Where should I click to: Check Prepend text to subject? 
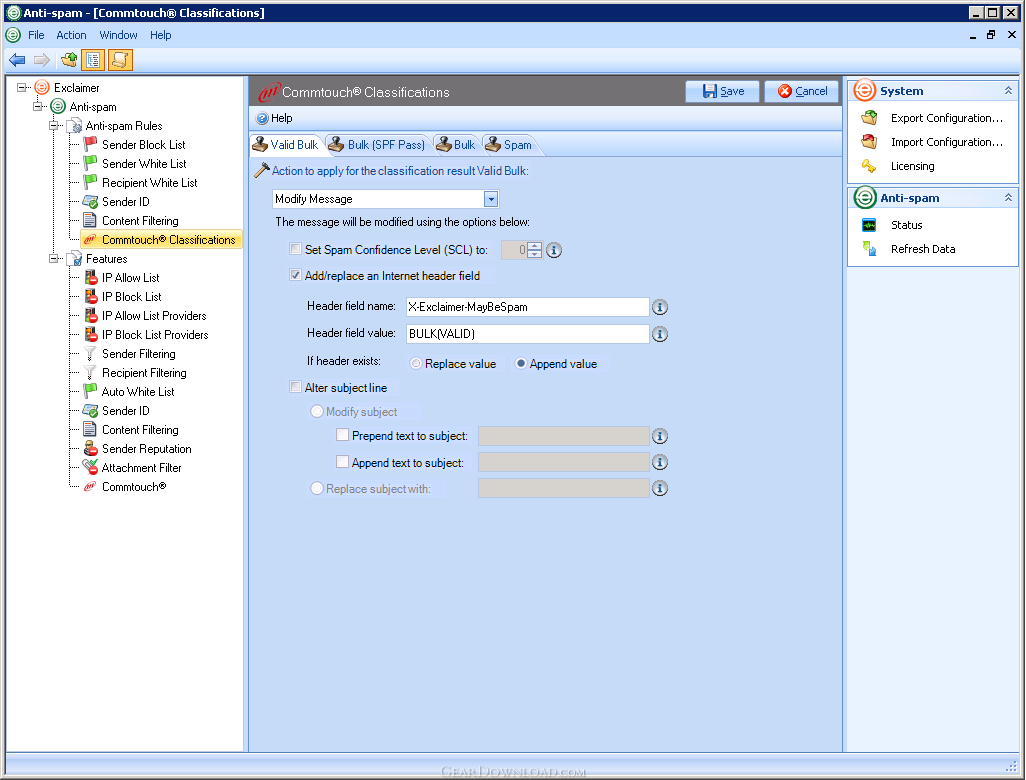tap(342, 435)
